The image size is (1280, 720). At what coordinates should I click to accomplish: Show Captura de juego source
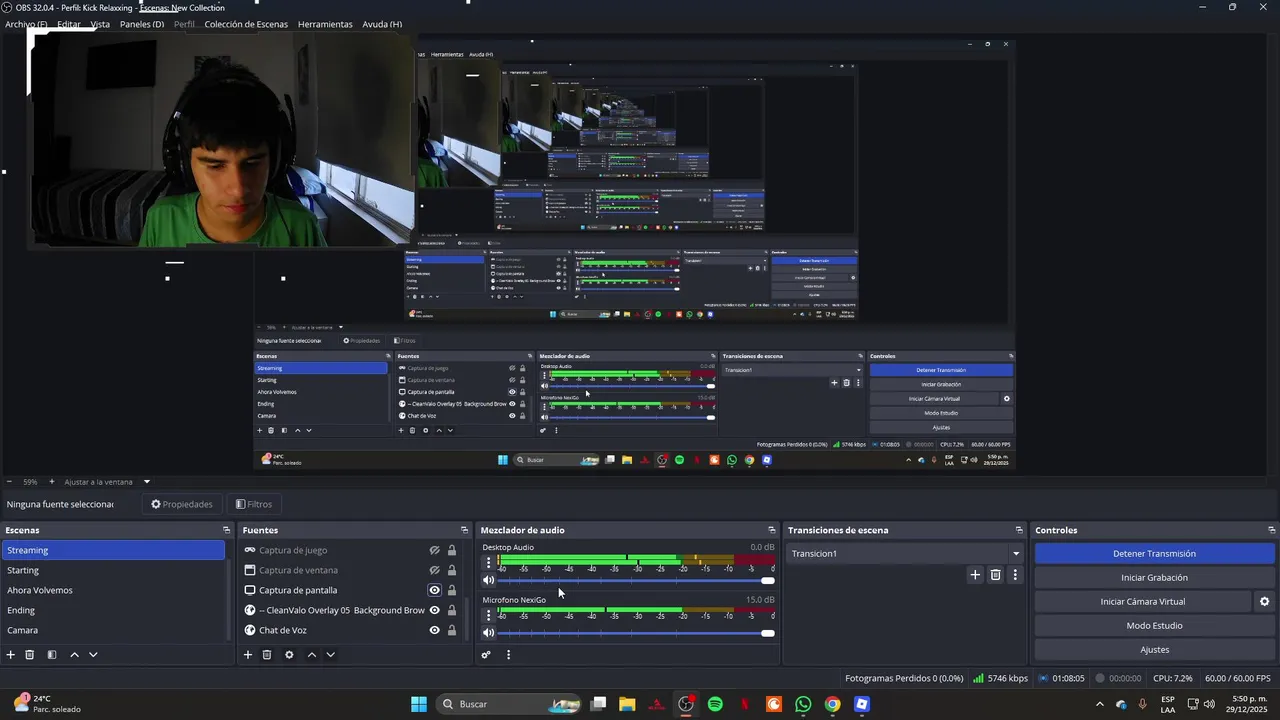(x=435, y=550)
